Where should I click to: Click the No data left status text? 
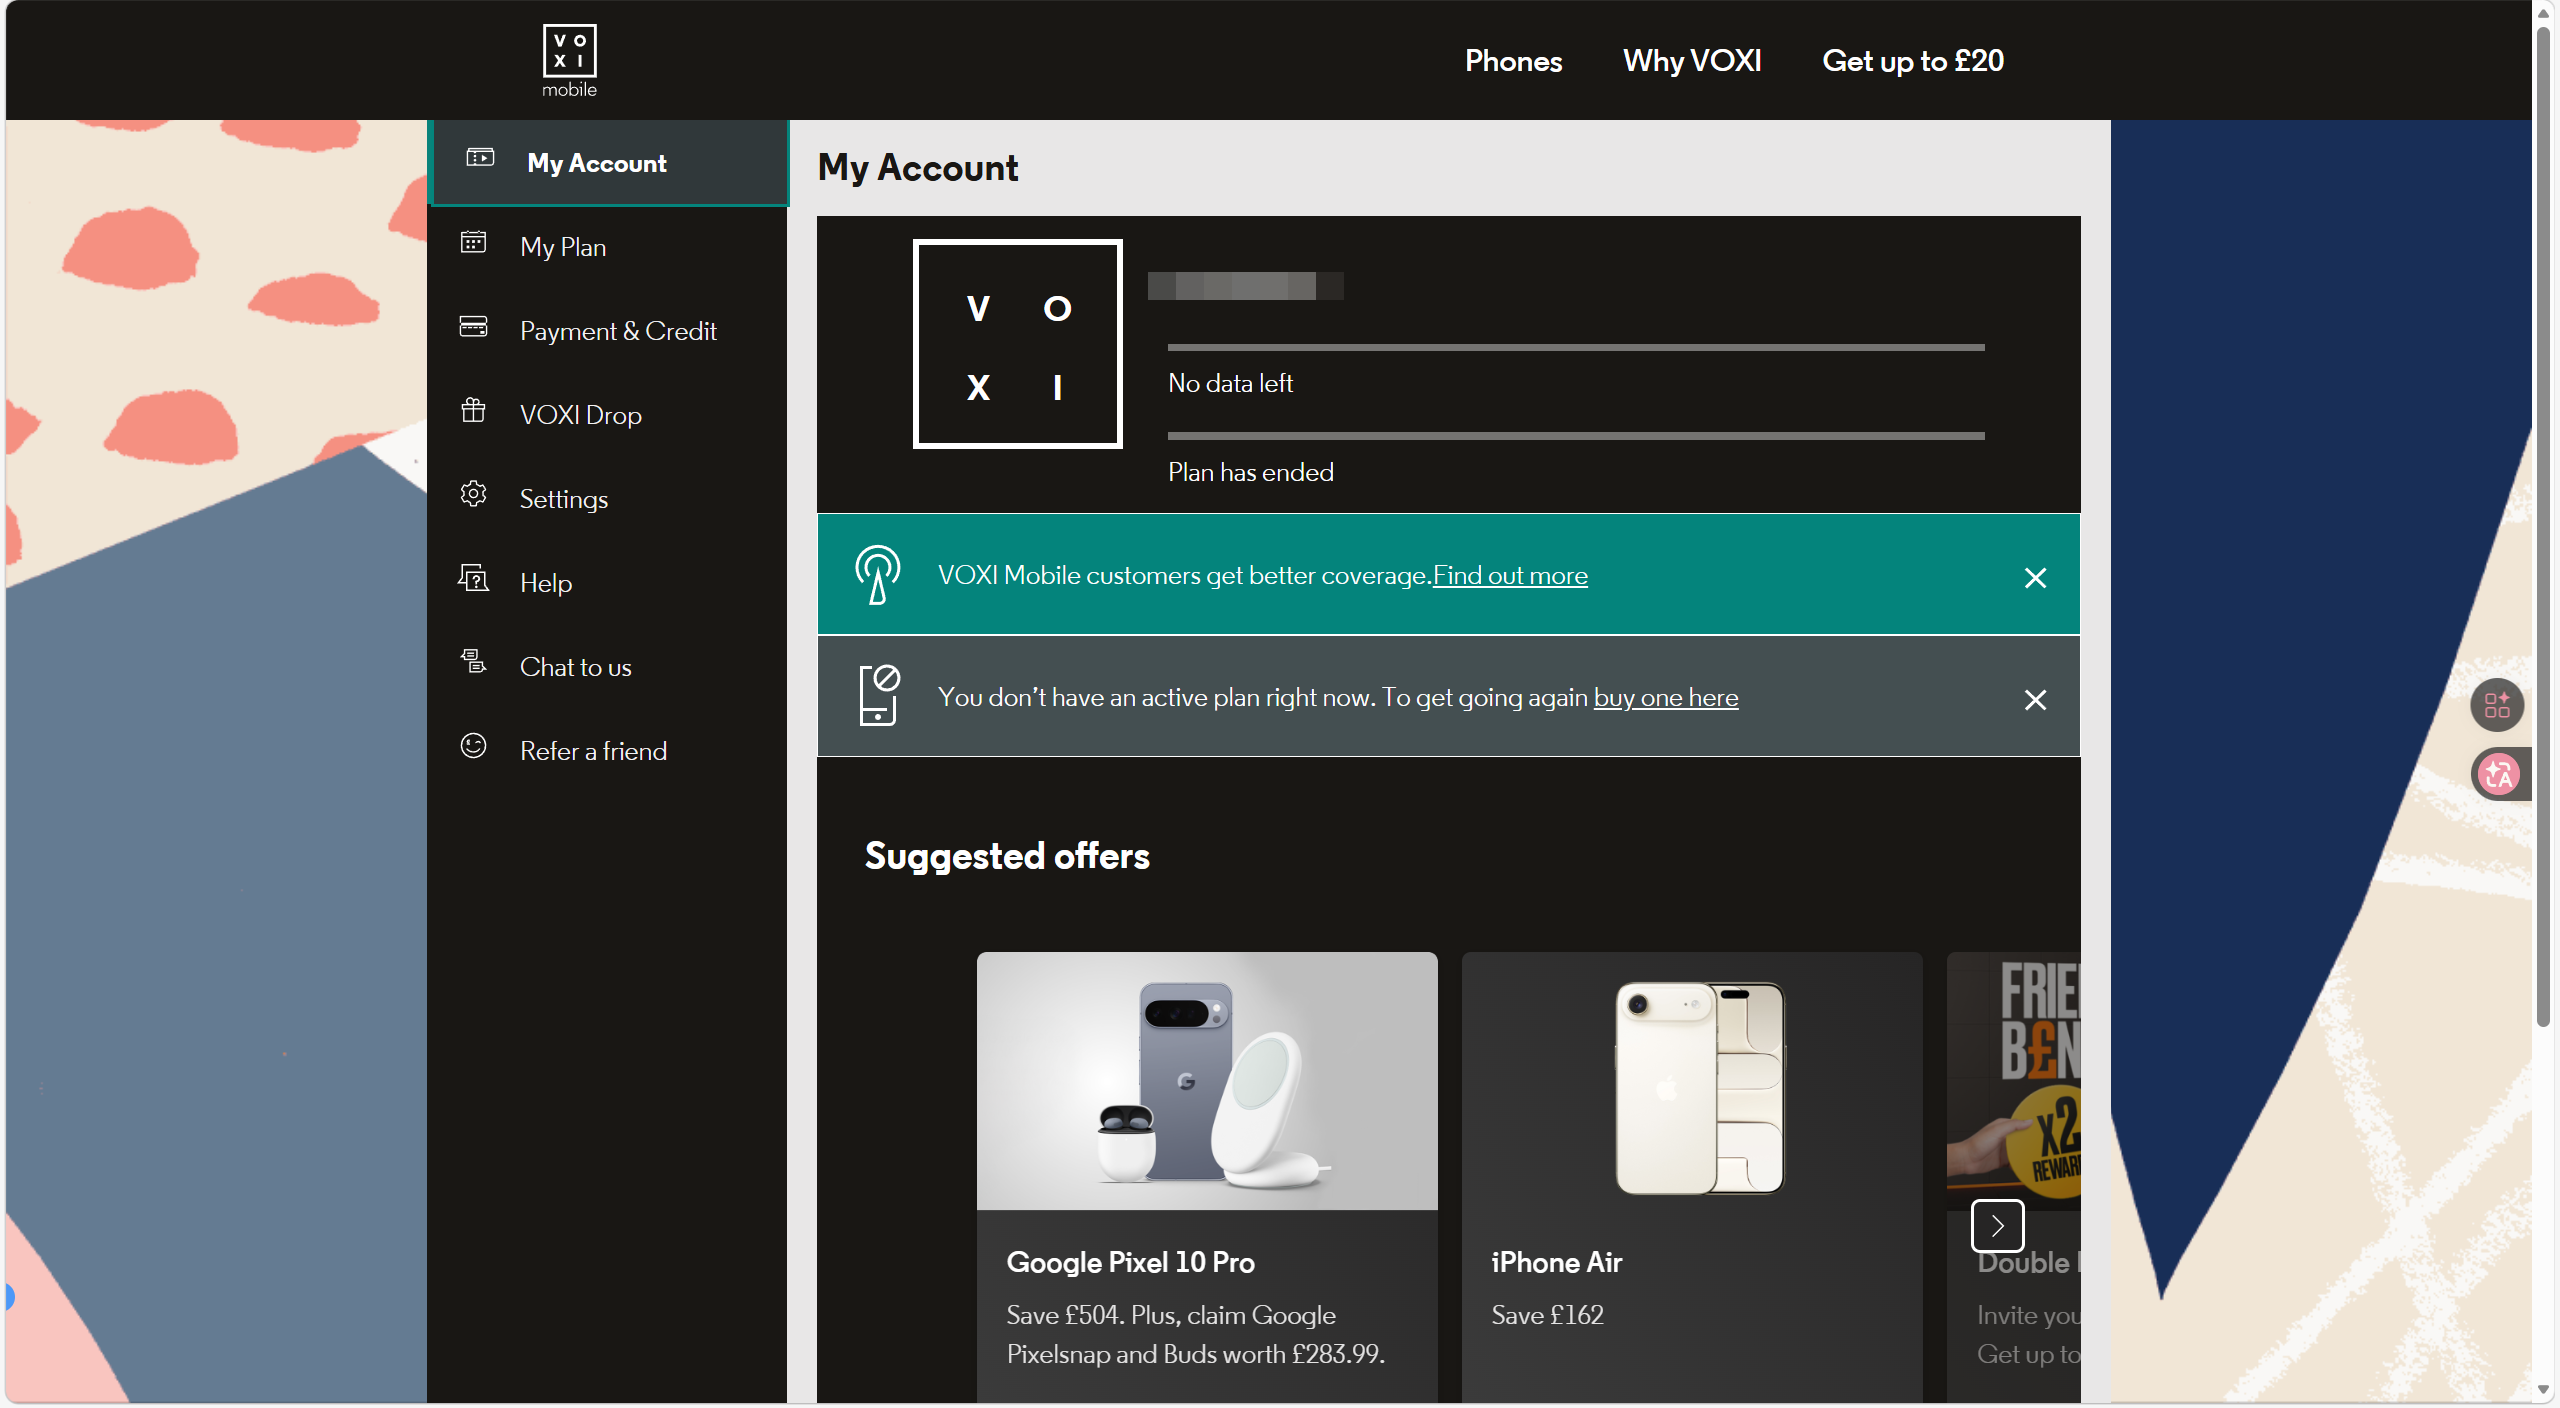pos(1230,384)
